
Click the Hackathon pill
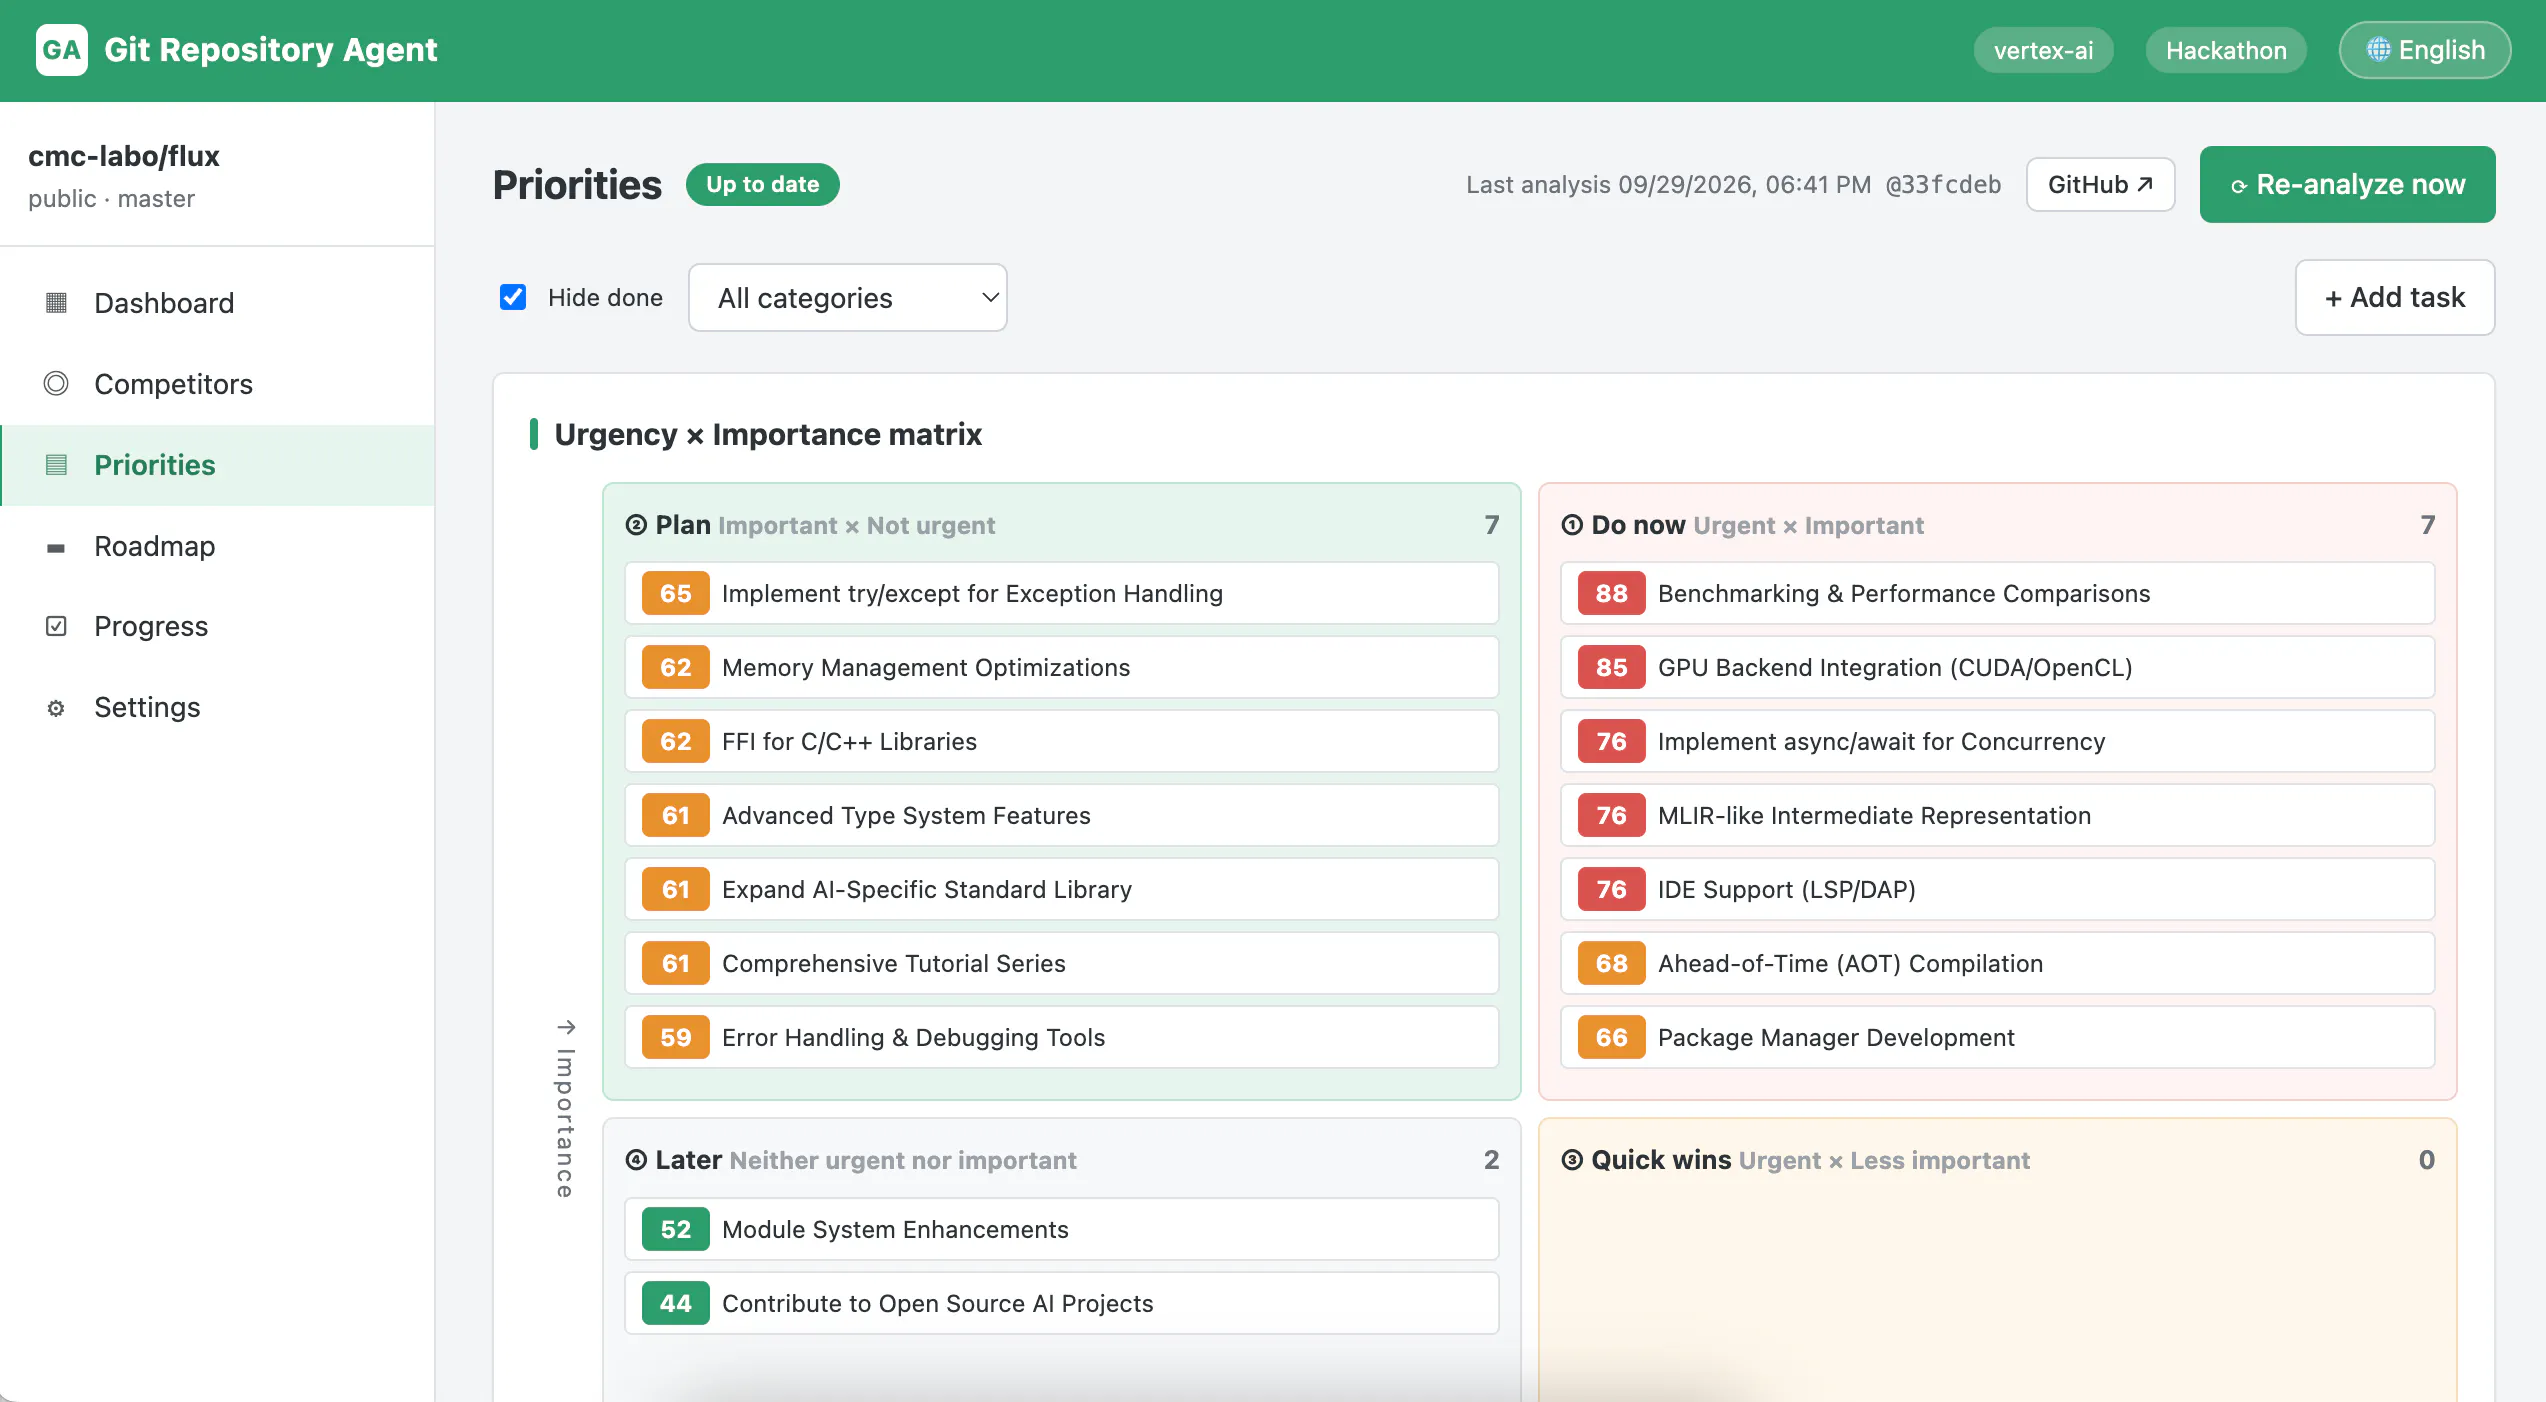pyautogui.click(x=2226, y=50)
